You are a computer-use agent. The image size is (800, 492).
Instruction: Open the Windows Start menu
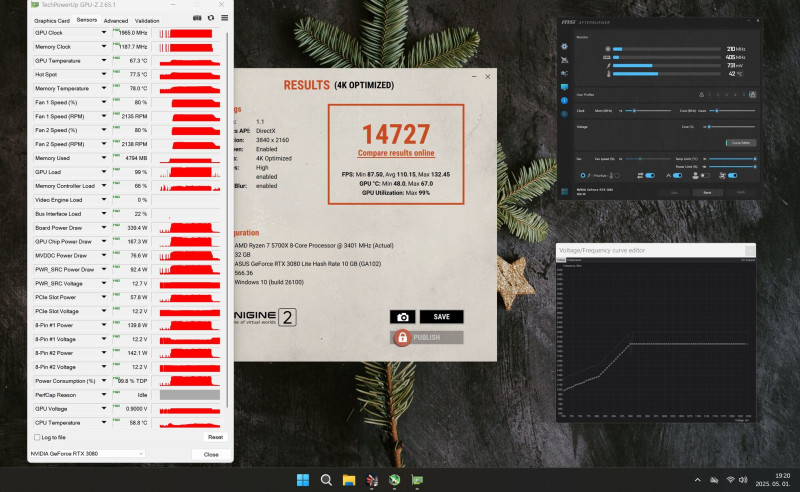click(303, 480)
